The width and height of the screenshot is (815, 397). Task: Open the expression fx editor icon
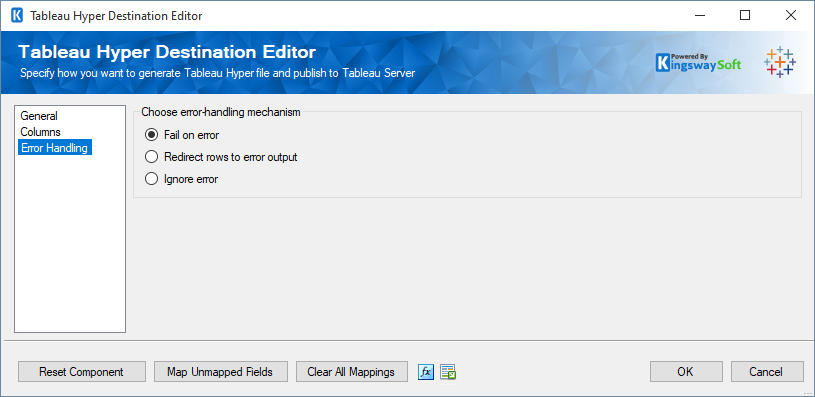tap(426, 372)
